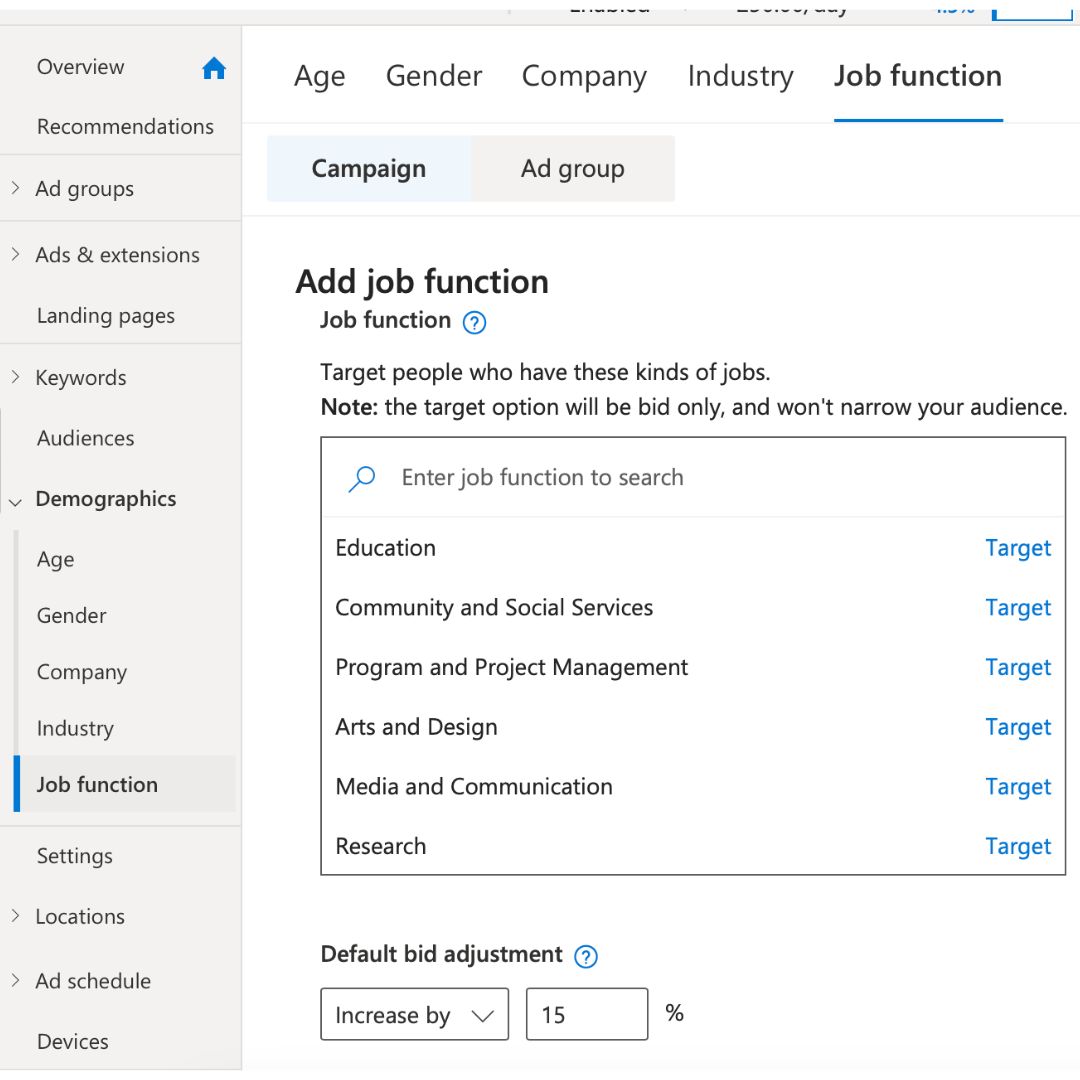This screenshot has width=1080, height=1080.
Task: Target the Education job function
Action: [1018, 548]
